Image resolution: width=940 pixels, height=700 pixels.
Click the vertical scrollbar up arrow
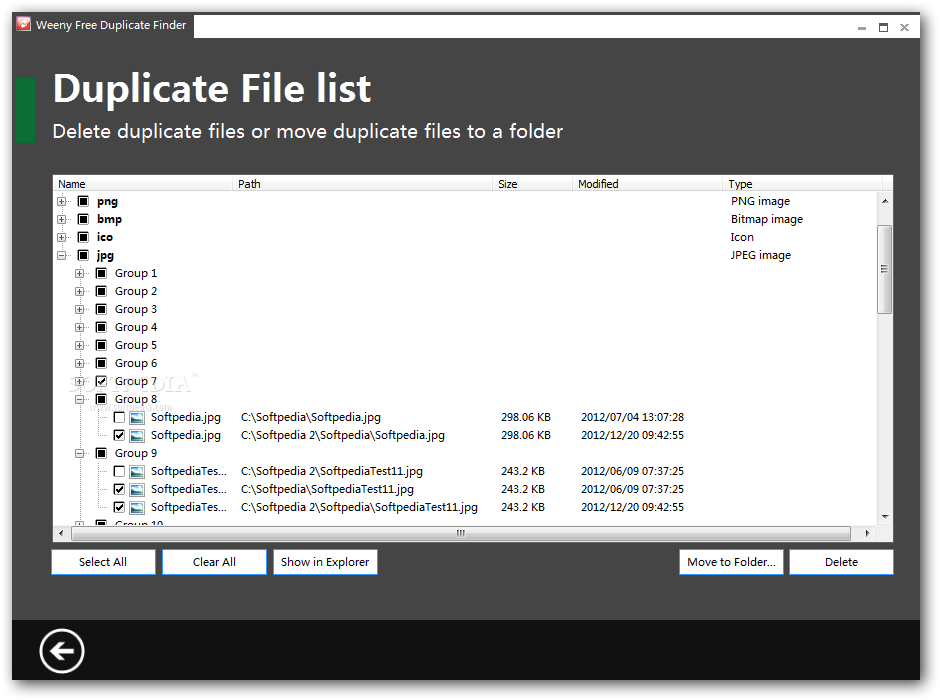(885, 201)
